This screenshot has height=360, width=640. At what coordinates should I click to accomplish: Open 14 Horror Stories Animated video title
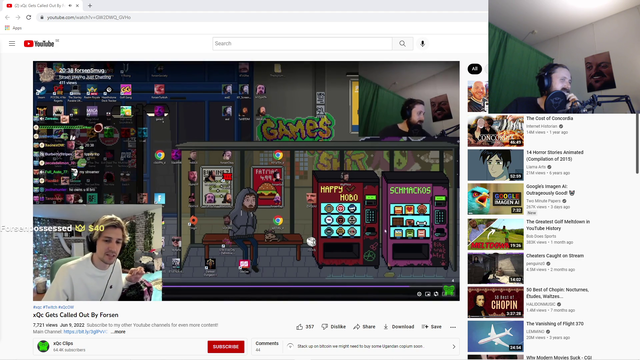555,156
